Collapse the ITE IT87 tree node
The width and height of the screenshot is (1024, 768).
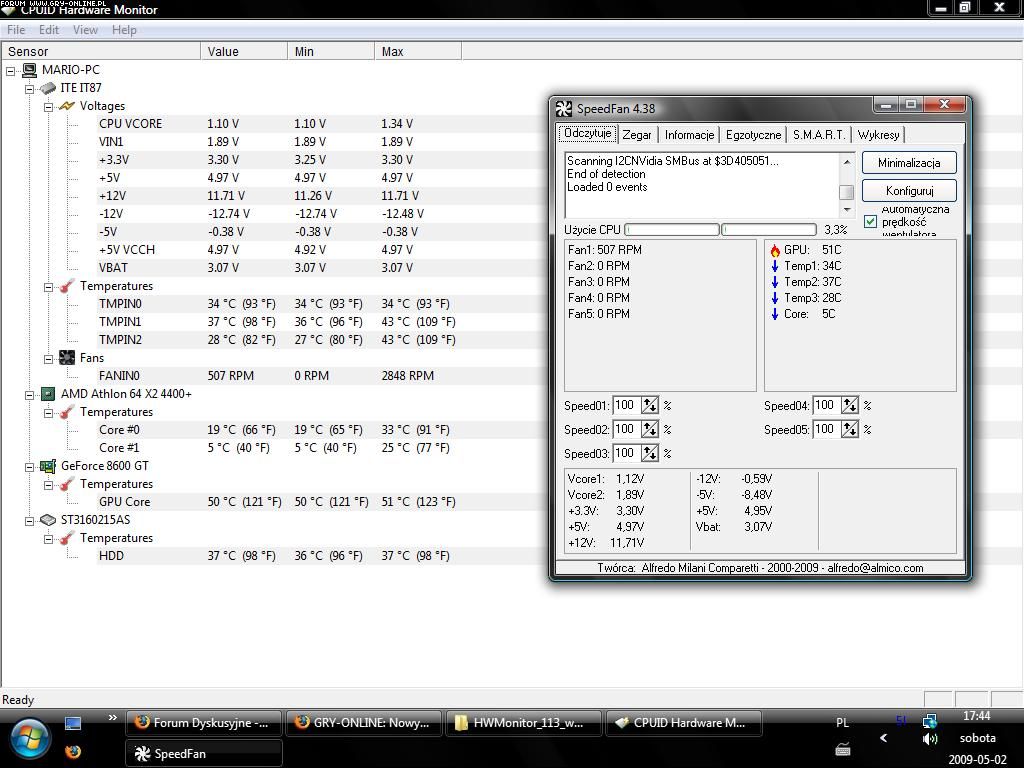(30, 88)
